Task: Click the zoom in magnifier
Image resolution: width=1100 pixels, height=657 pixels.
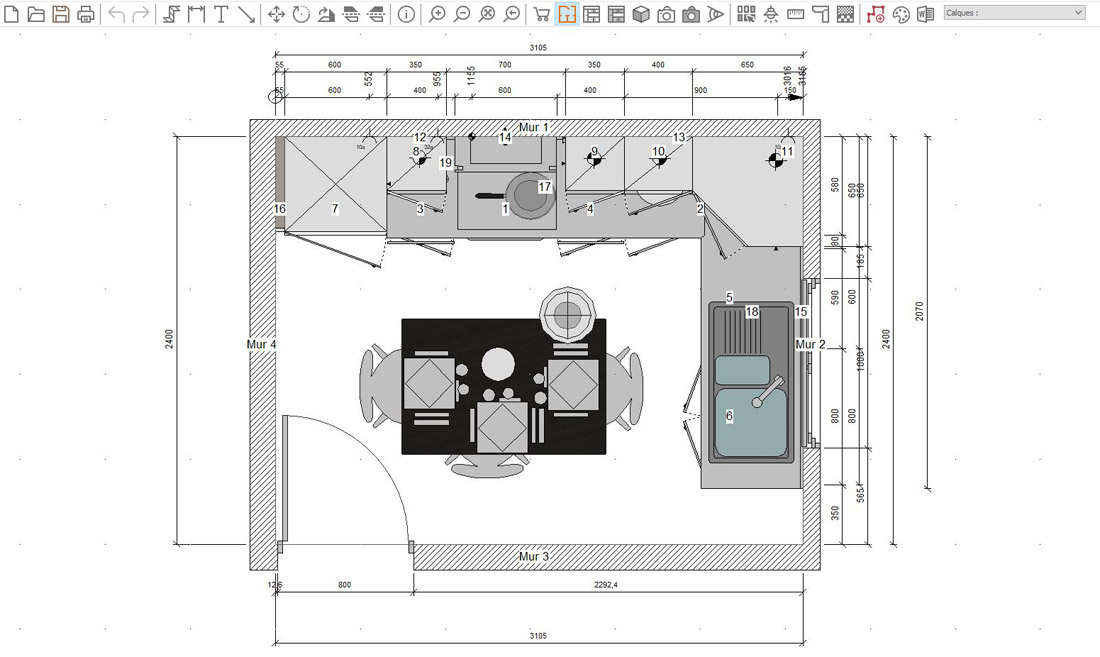Action: 437,14
